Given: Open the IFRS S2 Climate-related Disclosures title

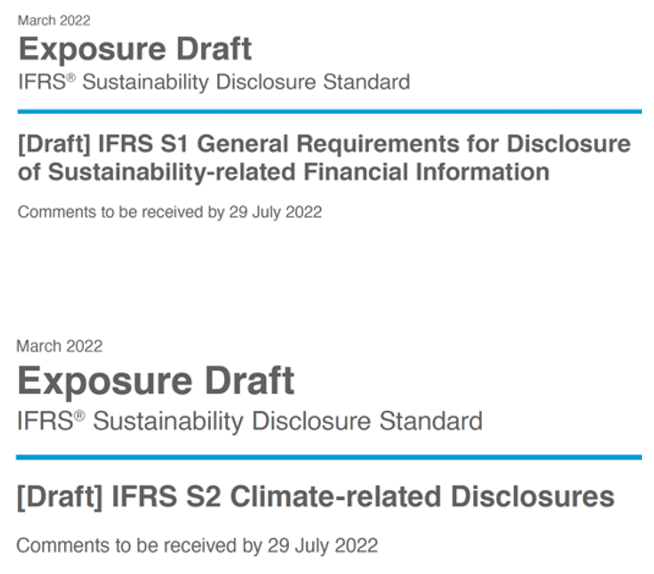Looking at the screenshot, I should tap(314, 496).
